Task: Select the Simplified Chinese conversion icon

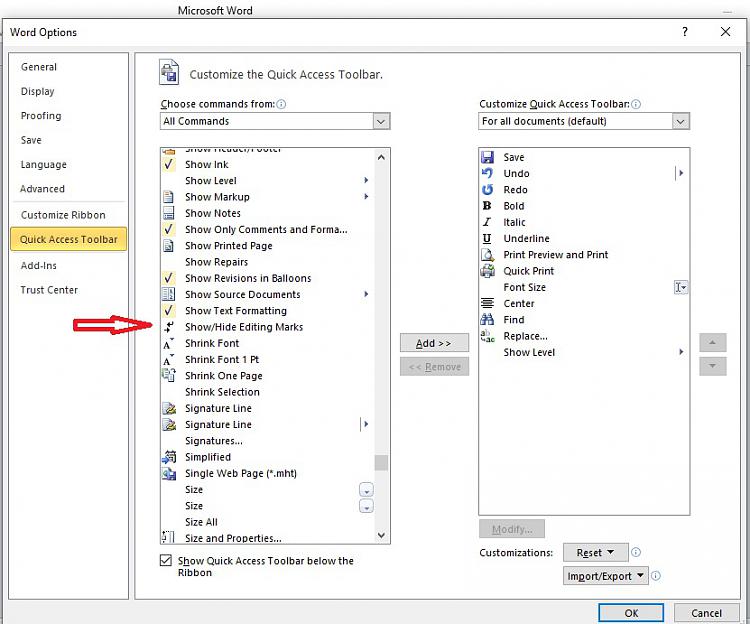Action: (169, 457)
